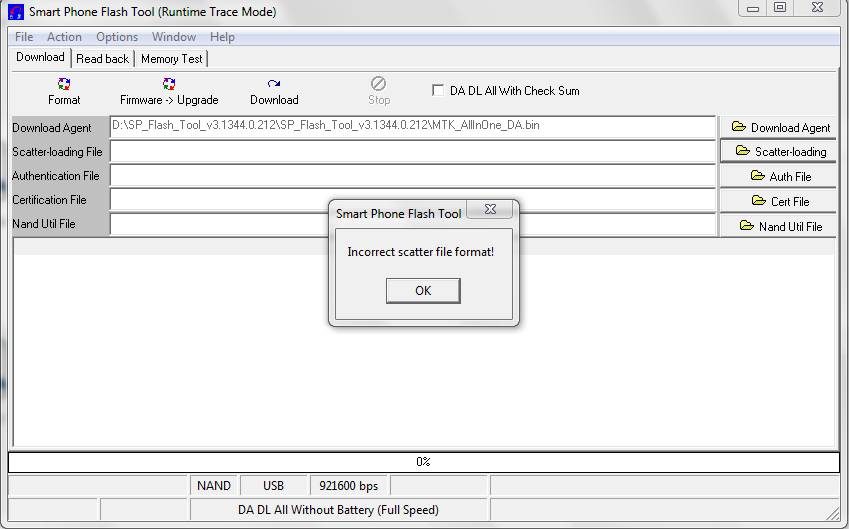Viewport: 849px width, 529px height.
Task: Browse for the Download Agent file
Action: [x=778, y=127]
